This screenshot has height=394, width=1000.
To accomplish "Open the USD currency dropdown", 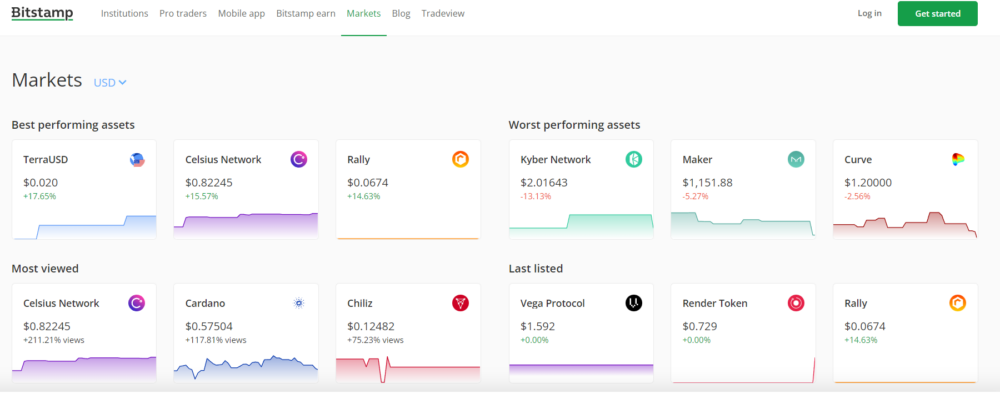I will point(110,82).
